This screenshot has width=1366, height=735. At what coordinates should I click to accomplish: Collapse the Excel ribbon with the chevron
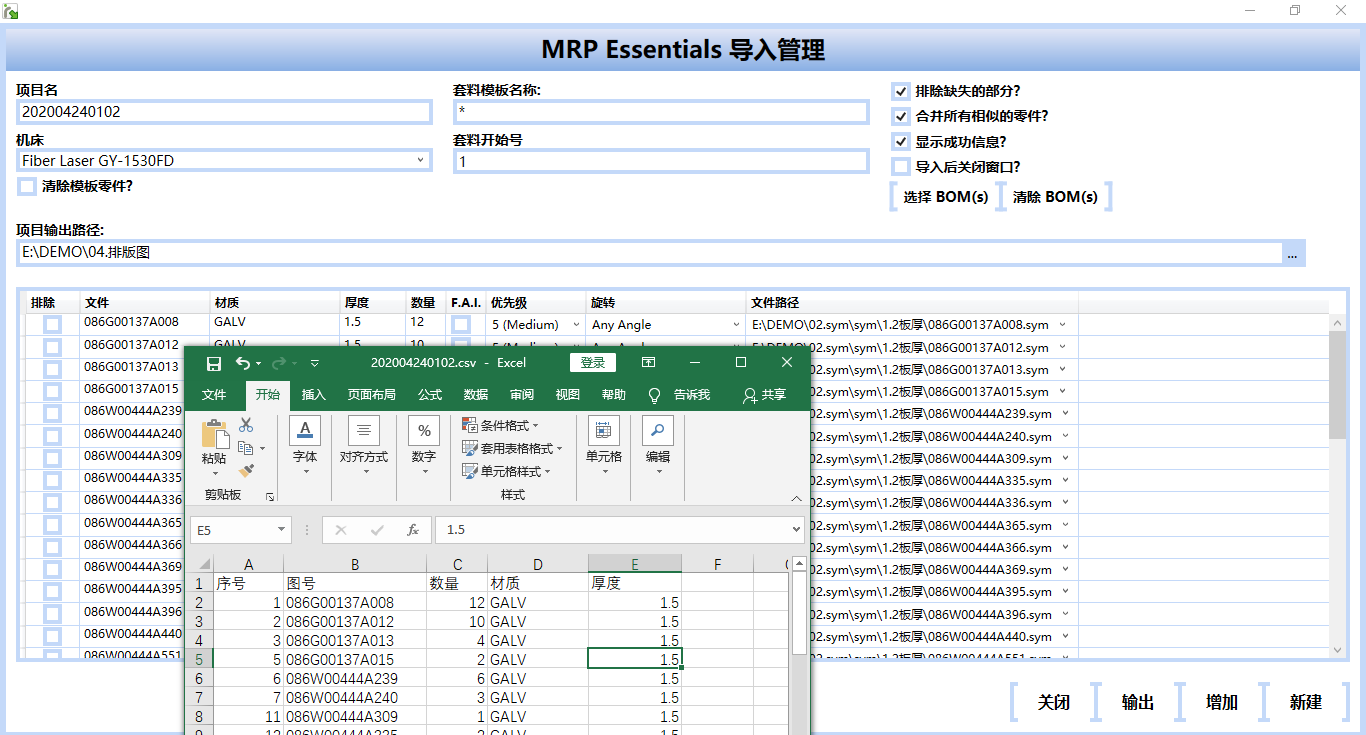pos(797,498)
